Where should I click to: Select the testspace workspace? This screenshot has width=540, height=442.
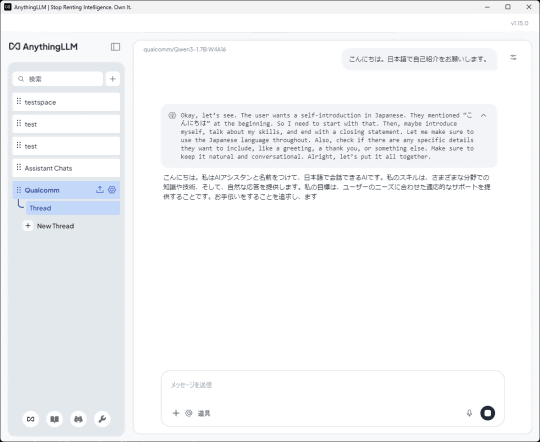point(66,102)
